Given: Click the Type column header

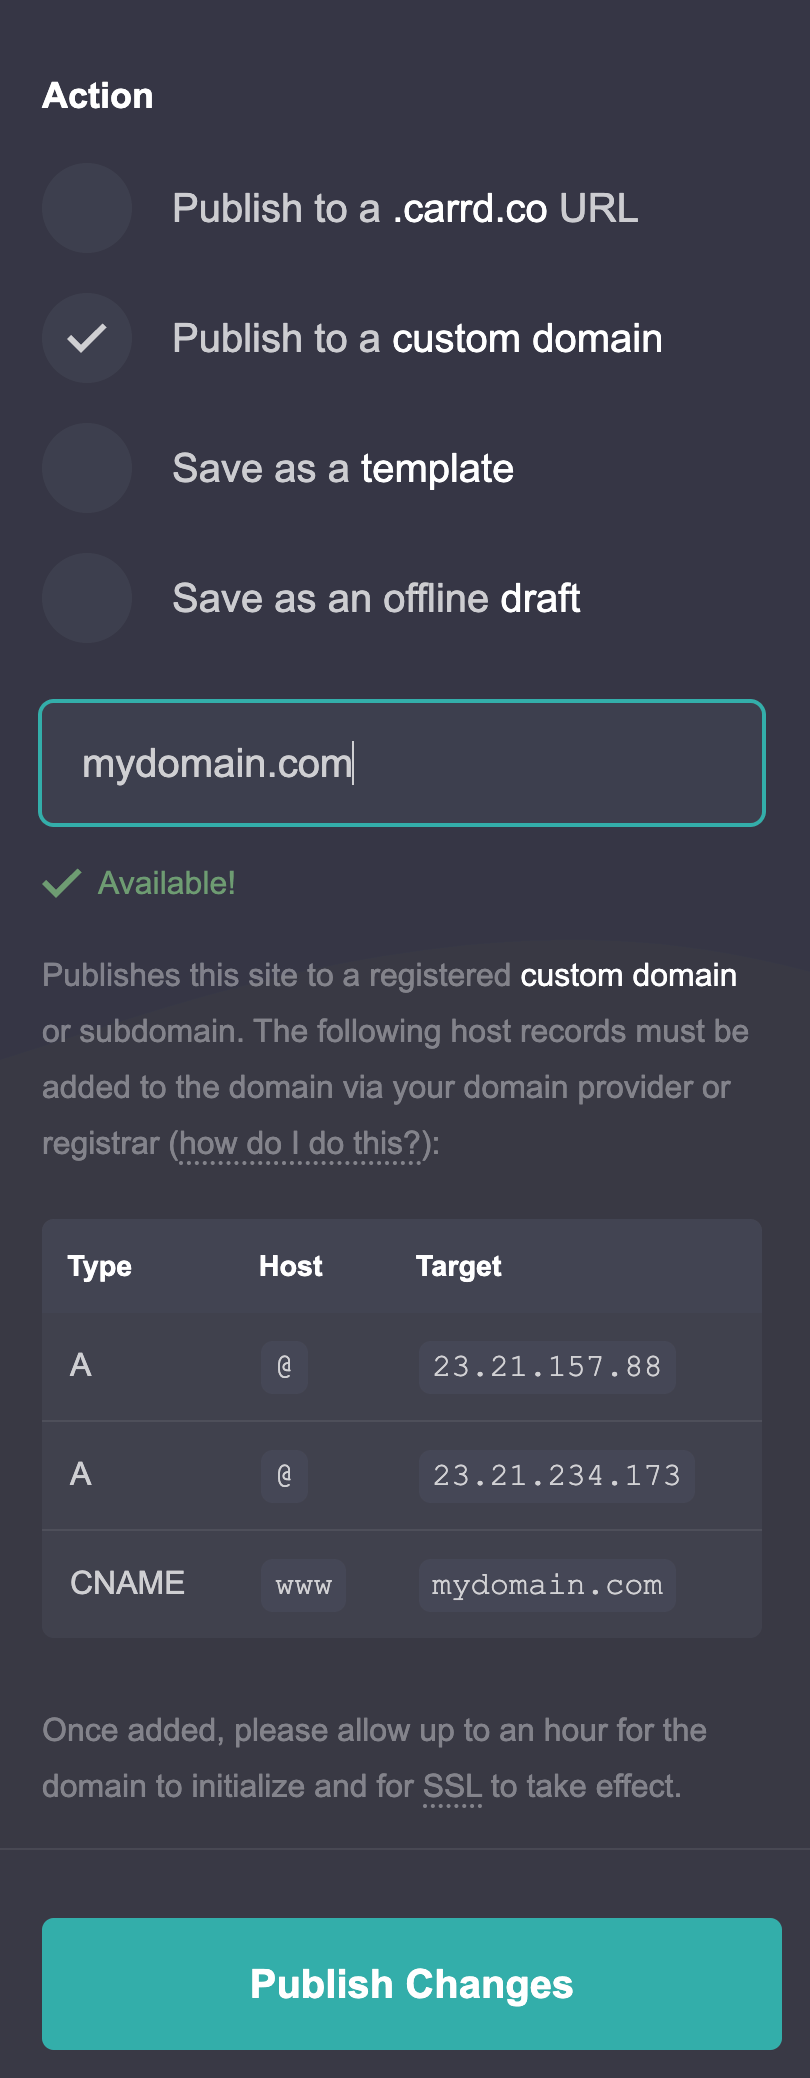Looking at the screenshot, I should (x=99, y=1266).
